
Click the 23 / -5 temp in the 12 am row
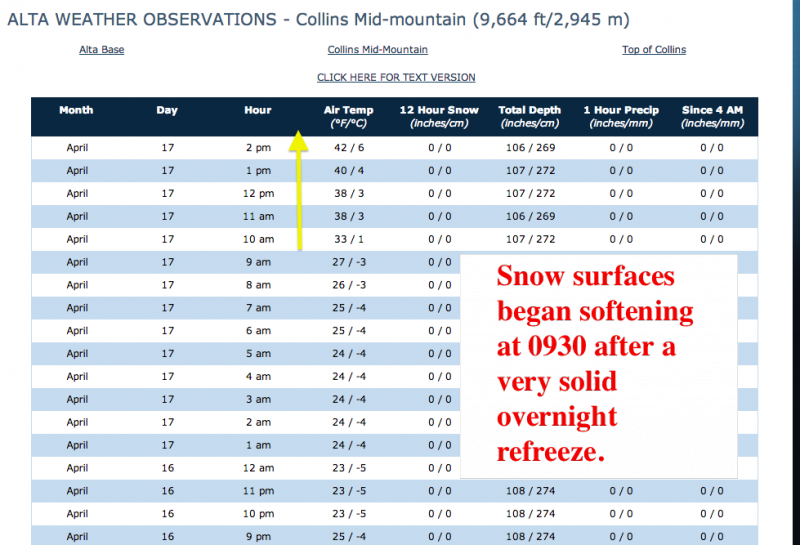pos(349,468)
